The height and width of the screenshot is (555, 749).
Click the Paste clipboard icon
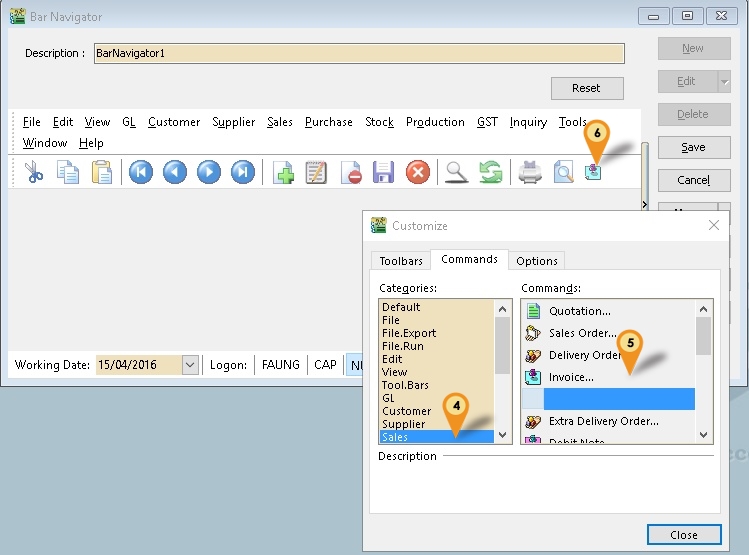point(102,172)
